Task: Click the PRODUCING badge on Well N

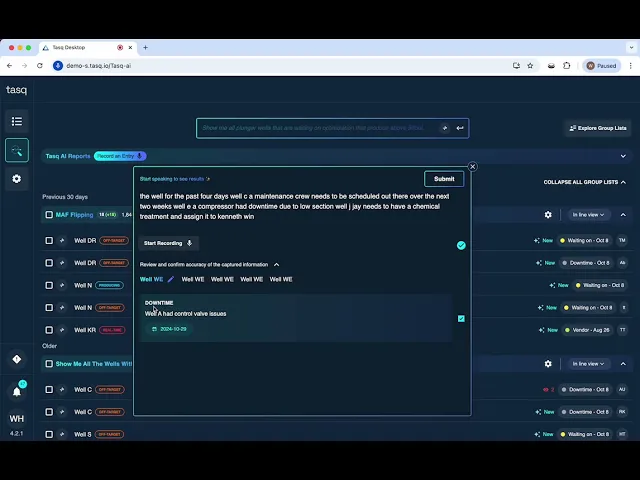Action: (x=109, y=285)
